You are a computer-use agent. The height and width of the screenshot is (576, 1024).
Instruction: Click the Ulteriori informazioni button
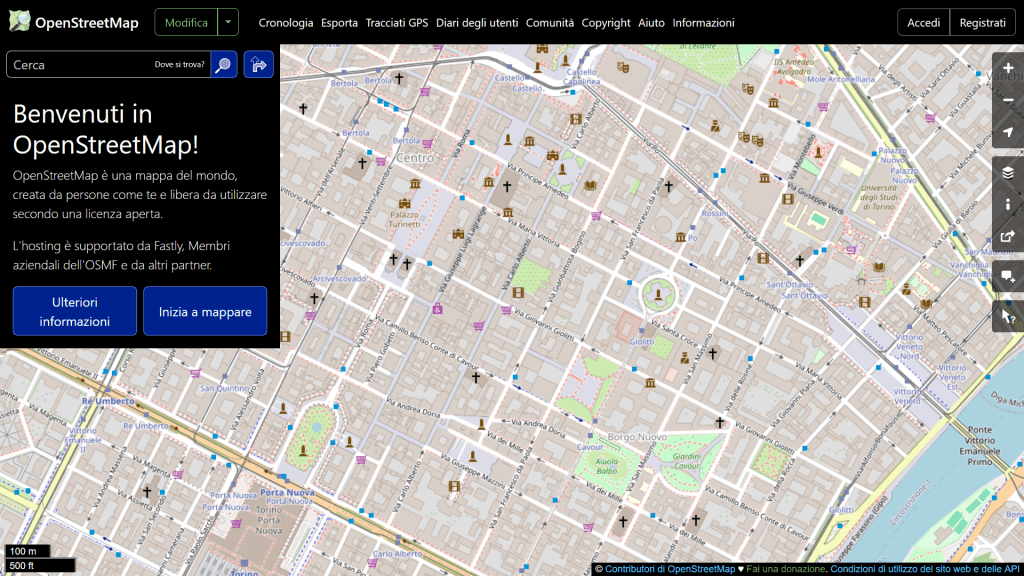coord(75,311)
